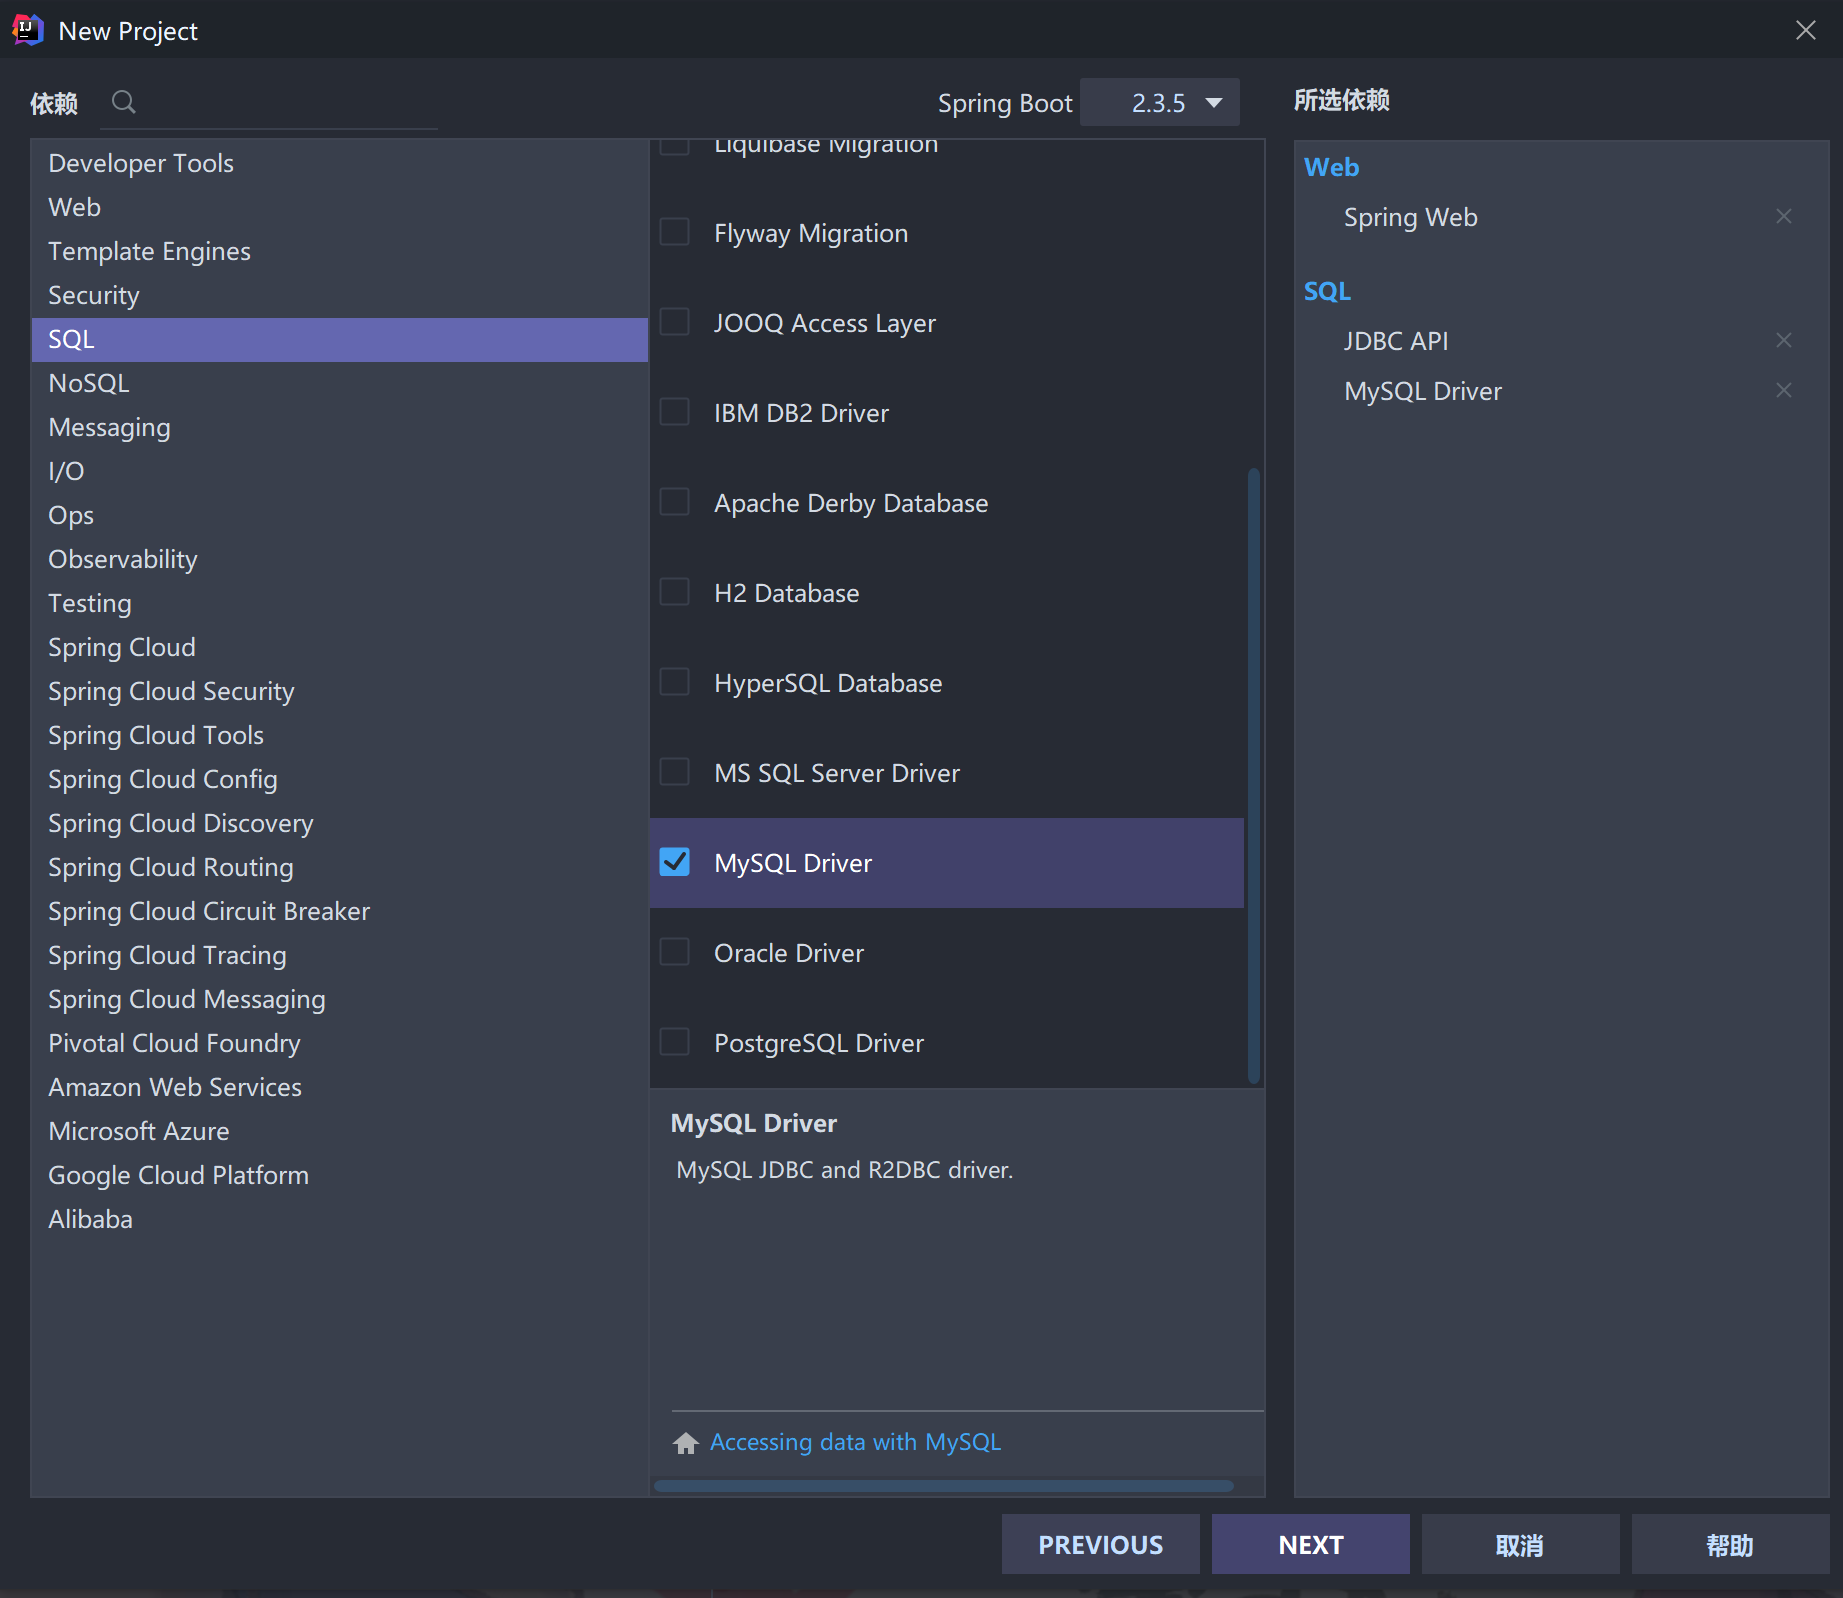The image size is (1843, 1598).
Task: Tick the IBM DB2 Driver checkbox
Action: tap(675, 412)
